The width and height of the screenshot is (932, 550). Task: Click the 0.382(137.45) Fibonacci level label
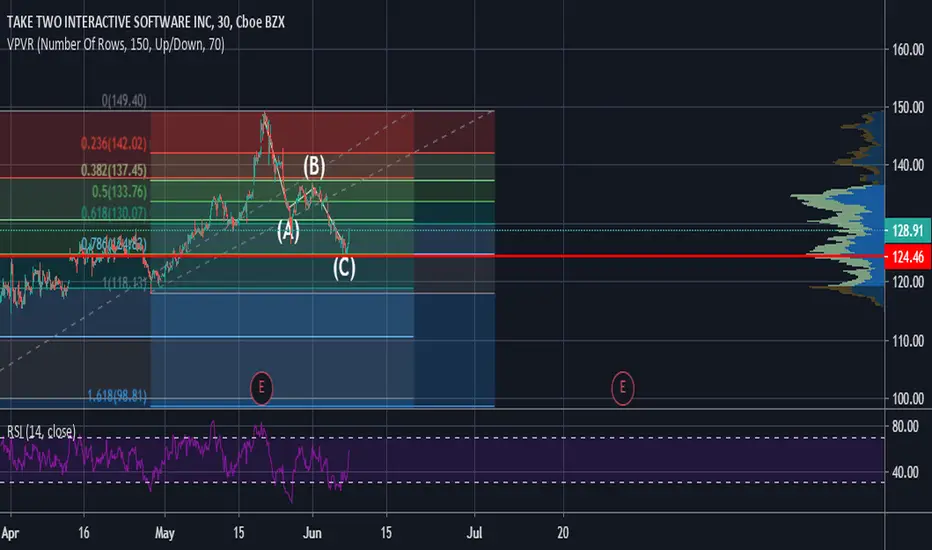tap(114, 170)
